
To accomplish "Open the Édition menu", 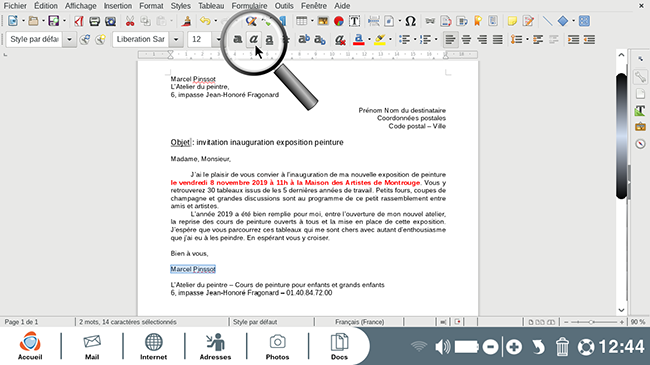I will 46,6.
